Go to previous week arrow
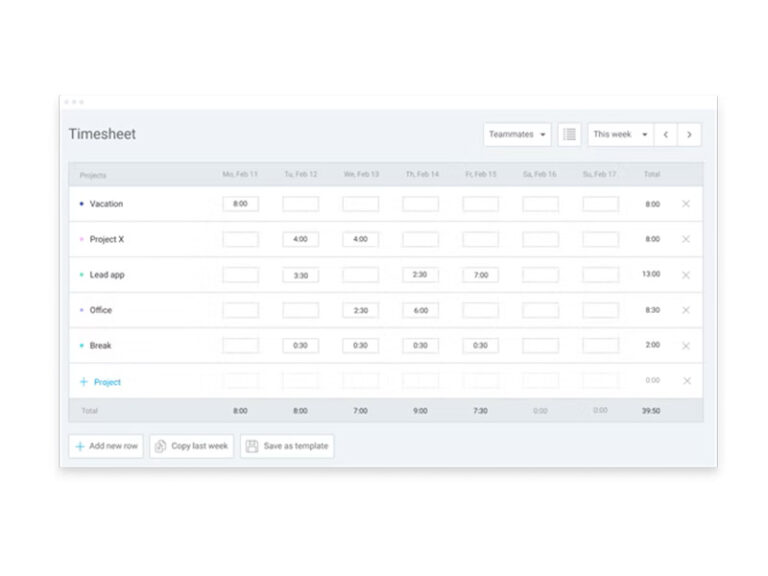The width and height of the screenshot is (768, 576). [x=666, y=134]
